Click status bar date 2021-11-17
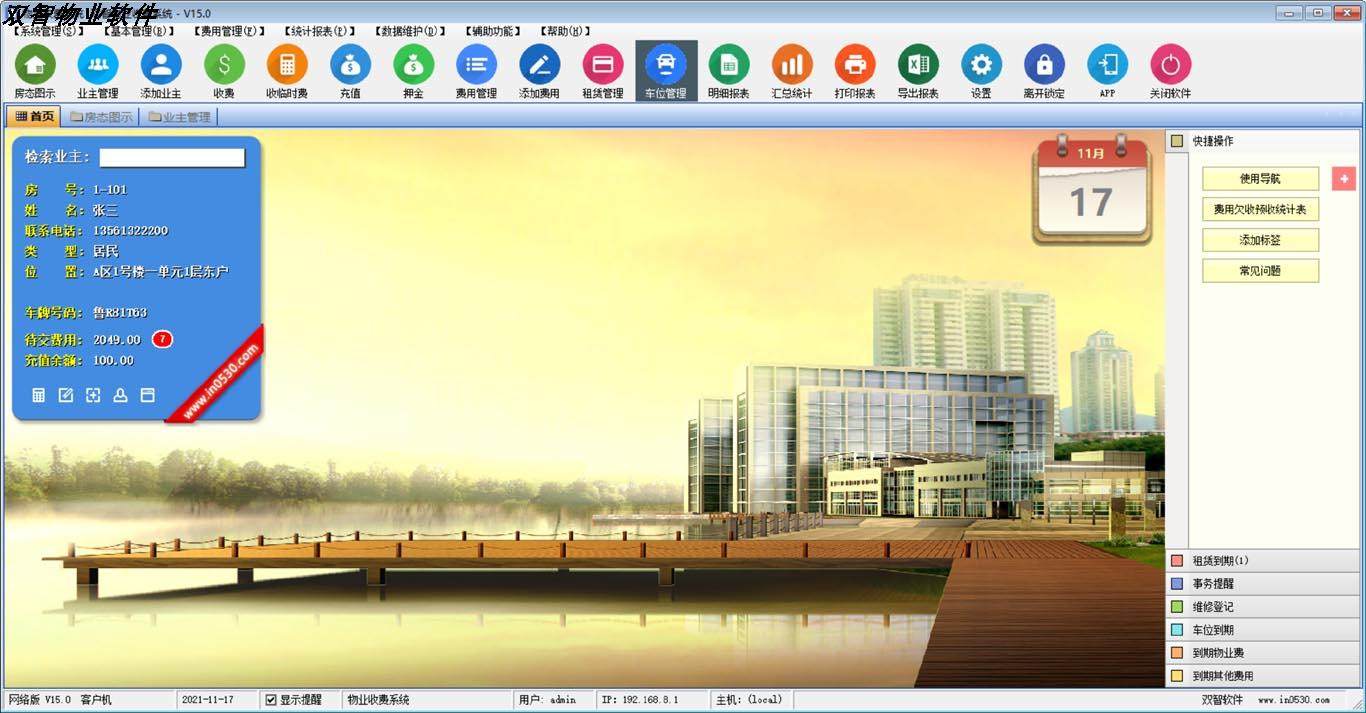The width and height of the screenshot is (1366, 713). pyautogui.click(x=208, y=700)
